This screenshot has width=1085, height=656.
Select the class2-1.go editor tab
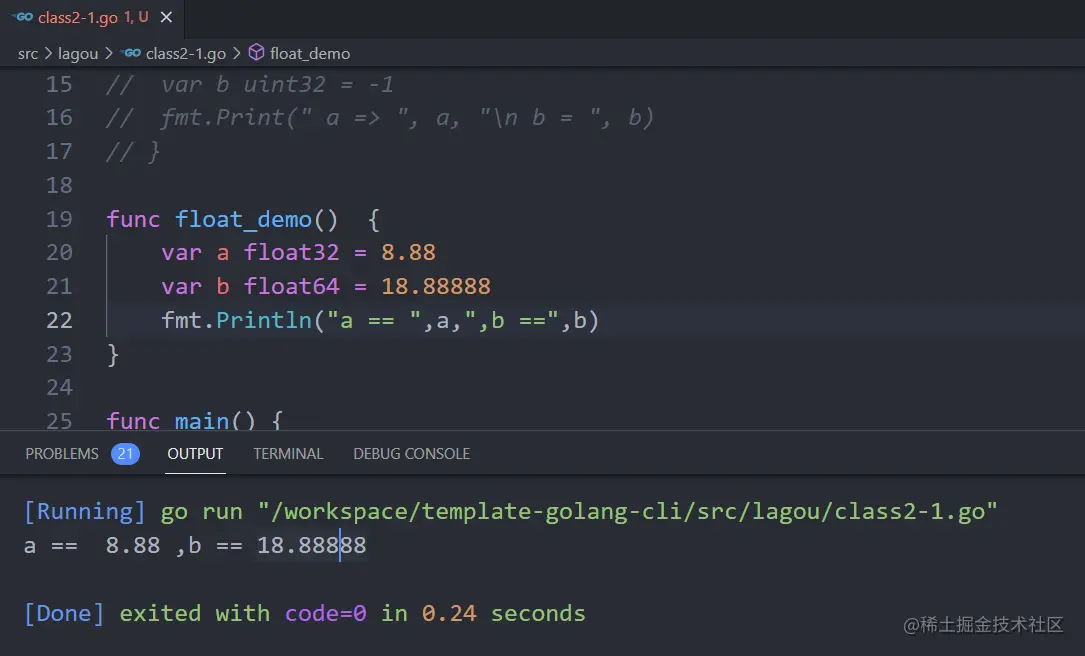tap(92, 18)
